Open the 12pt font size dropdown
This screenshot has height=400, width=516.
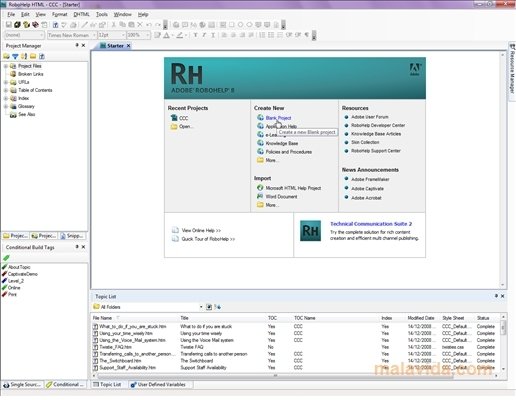pos(123,35)
